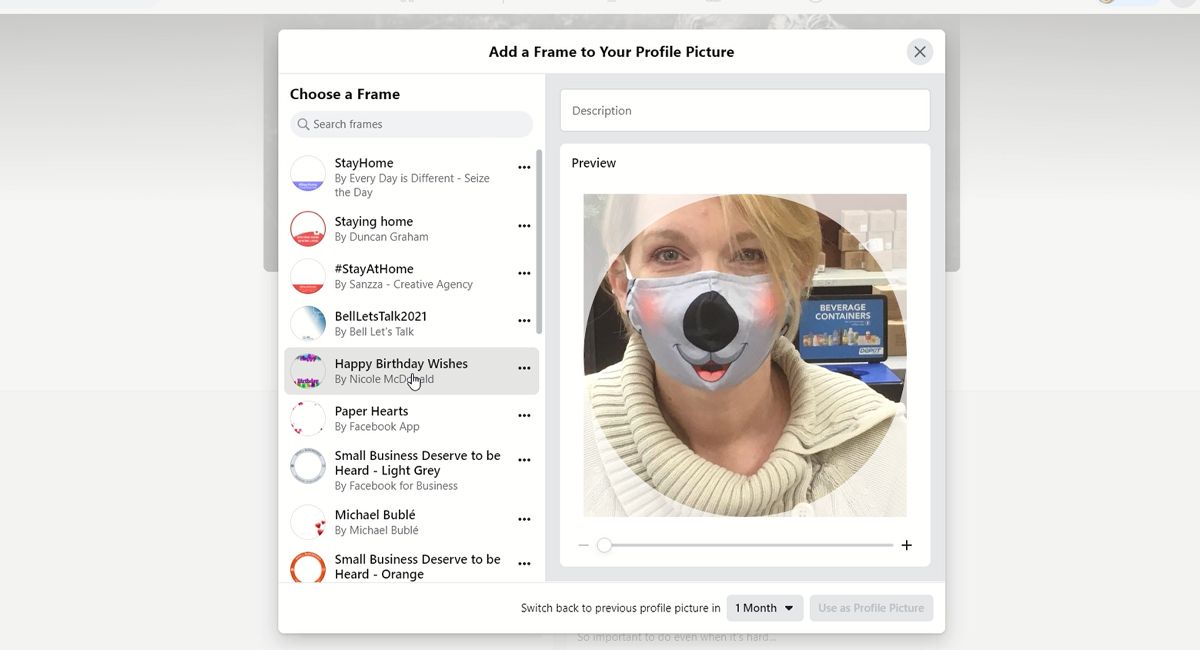This screenshot has width=1200, height=650.
Task: Select the Michael Bublé frame thumbnail
Action: click(x=308, y=522)
